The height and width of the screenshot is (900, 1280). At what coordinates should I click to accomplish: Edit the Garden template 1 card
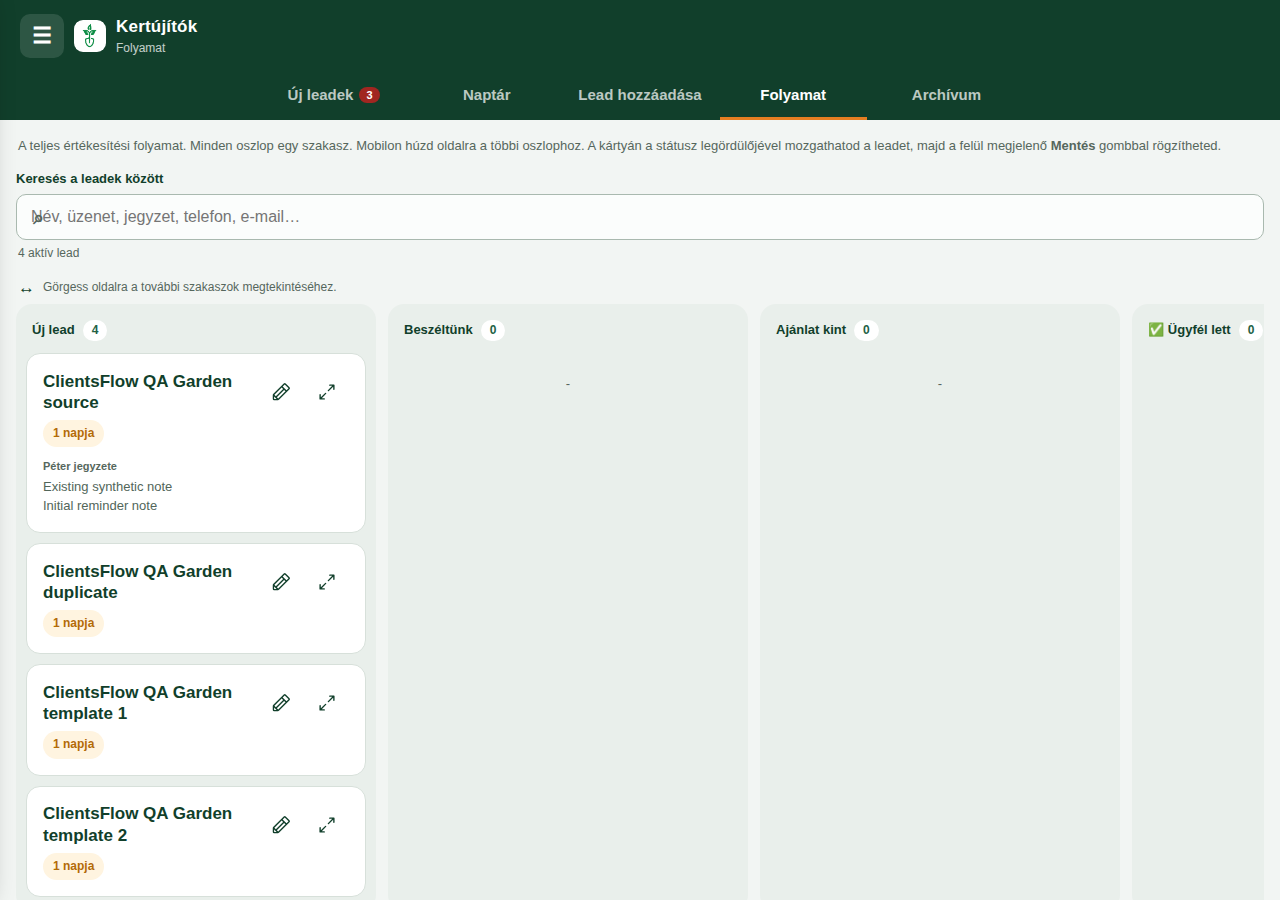click(x=281, y=703)
